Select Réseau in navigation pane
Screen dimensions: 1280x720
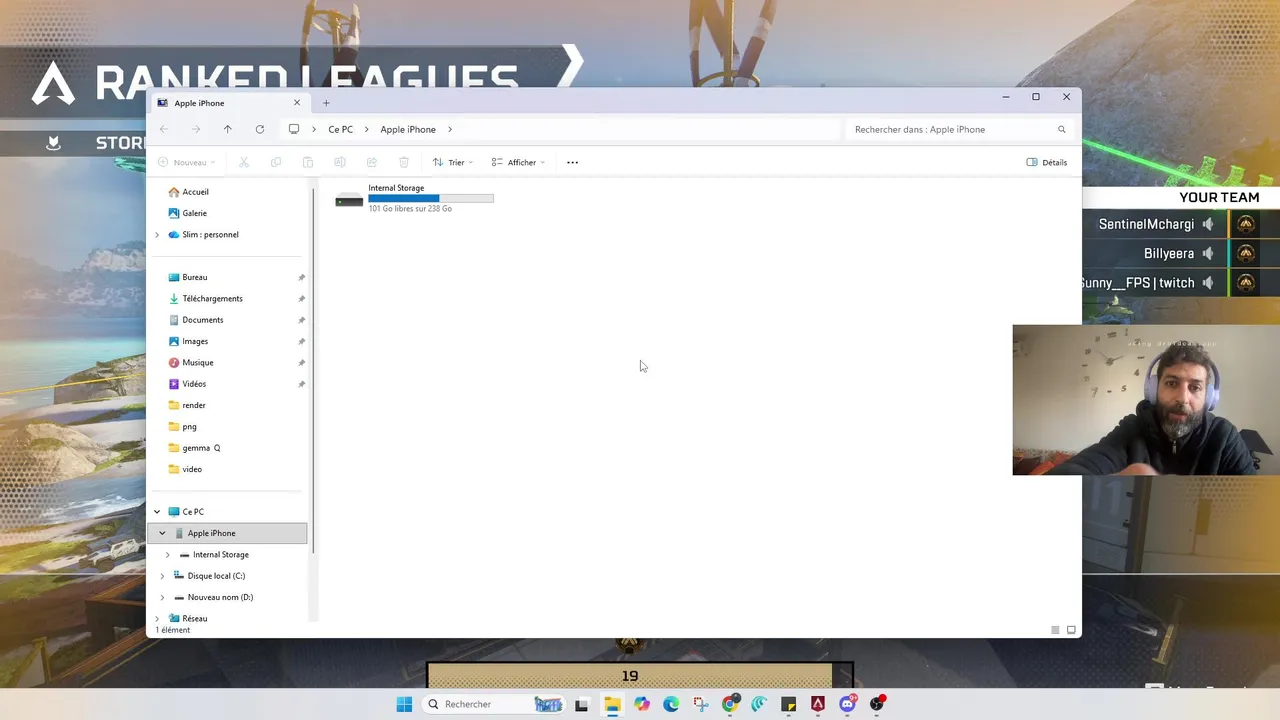point(194,619)
